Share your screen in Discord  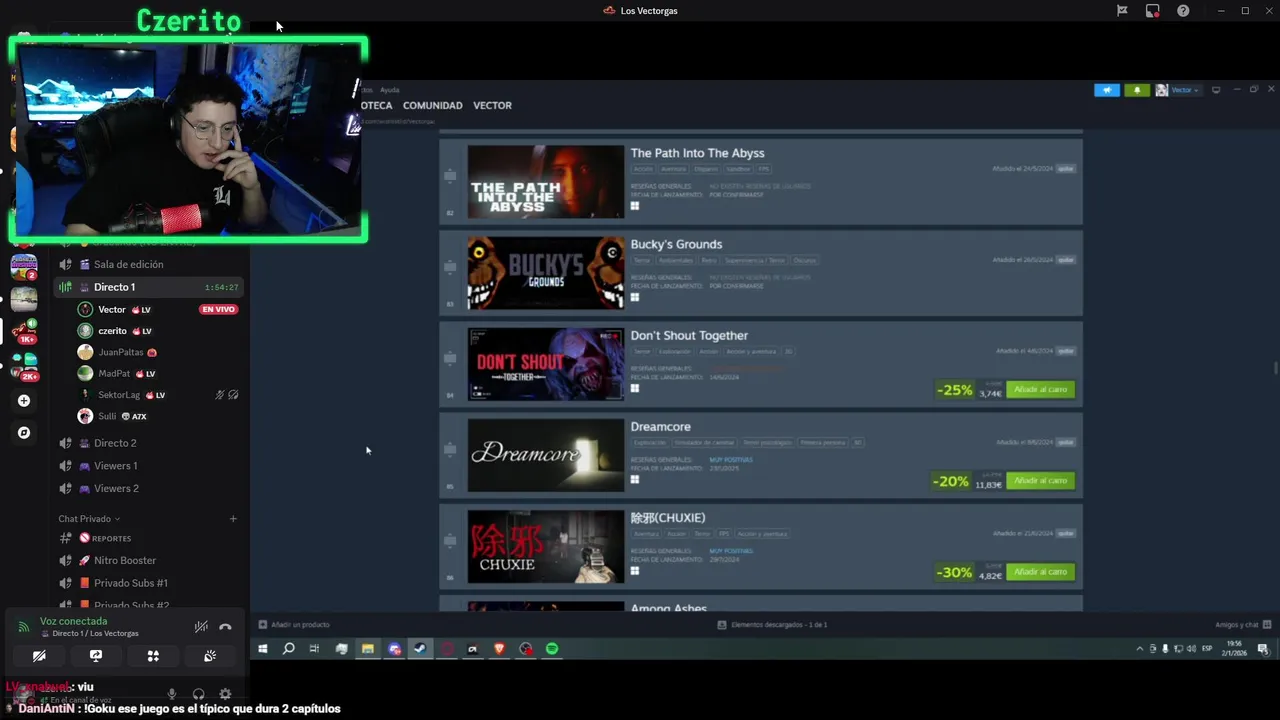click(96, 656)
